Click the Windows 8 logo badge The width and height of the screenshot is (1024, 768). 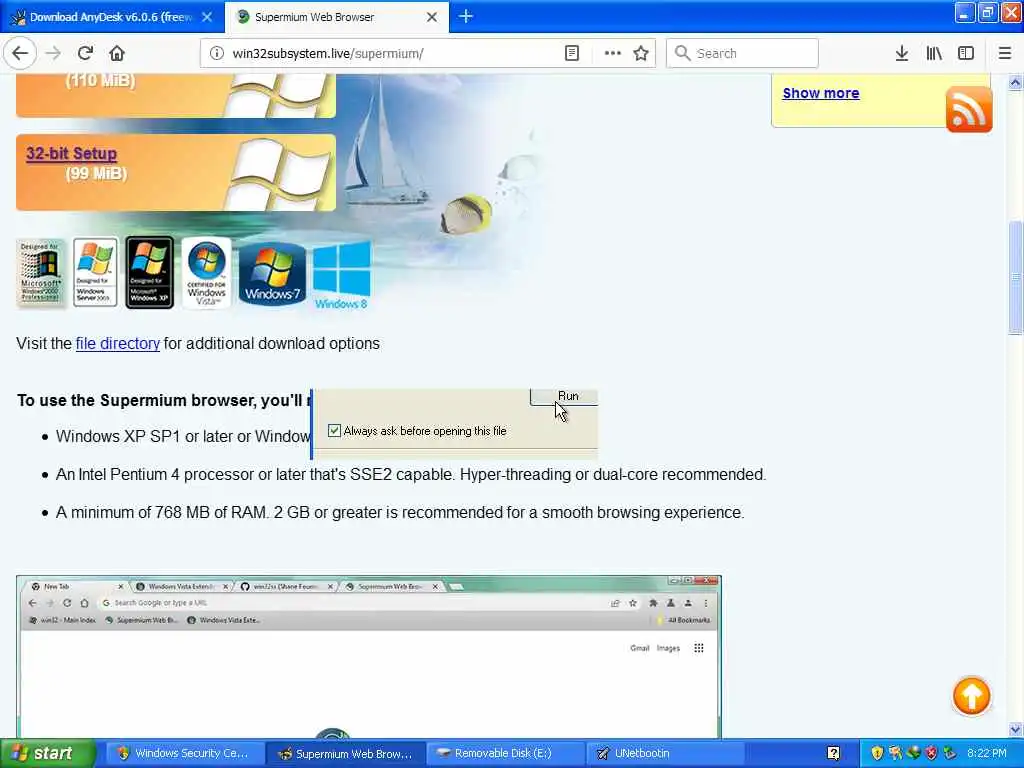(342, 275)
